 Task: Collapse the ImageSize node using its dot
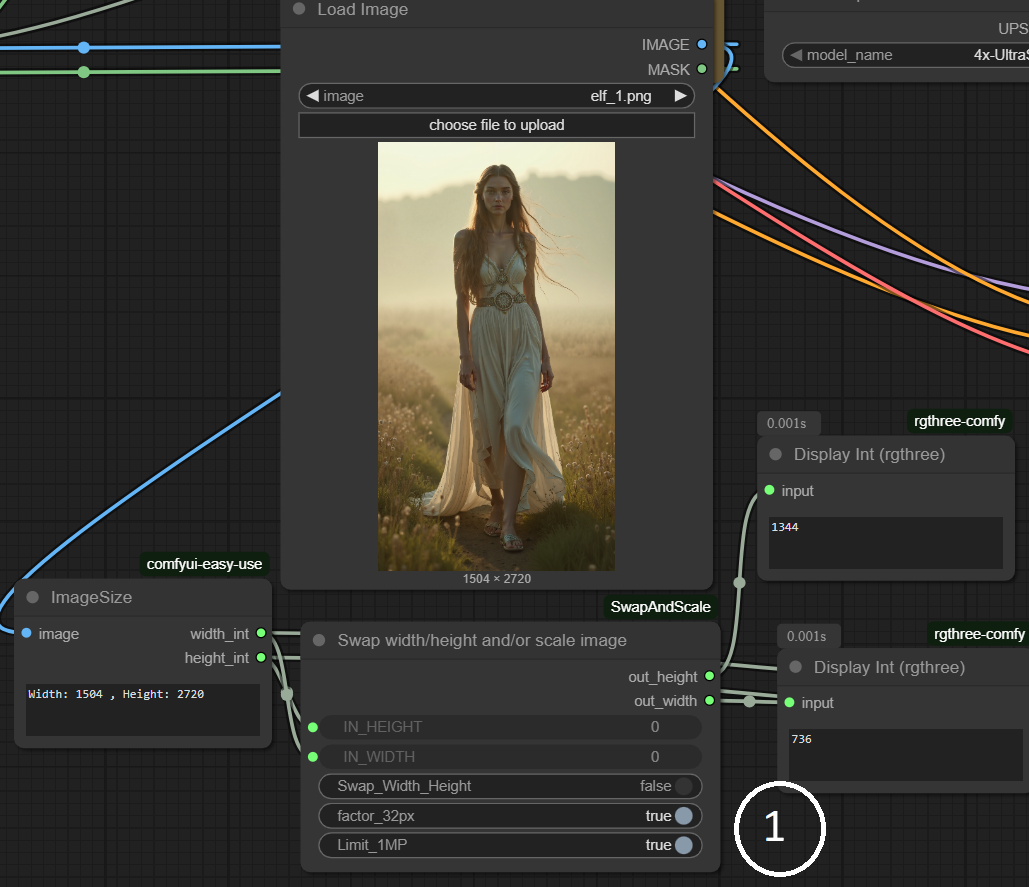click(33, 597)
